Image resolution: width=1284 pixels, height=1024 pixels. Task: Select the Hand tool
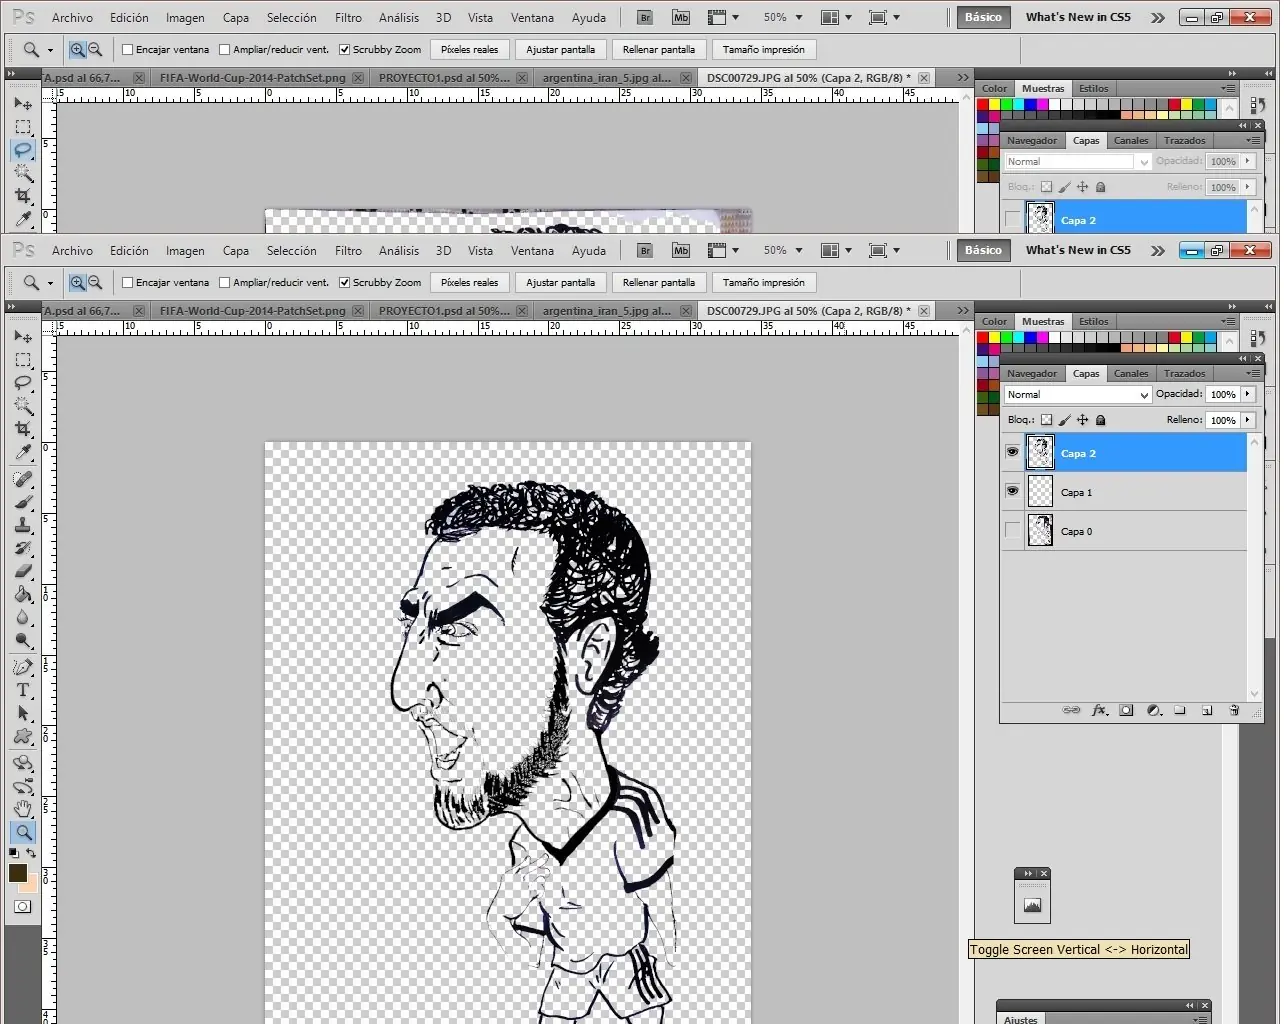[23, 809]
